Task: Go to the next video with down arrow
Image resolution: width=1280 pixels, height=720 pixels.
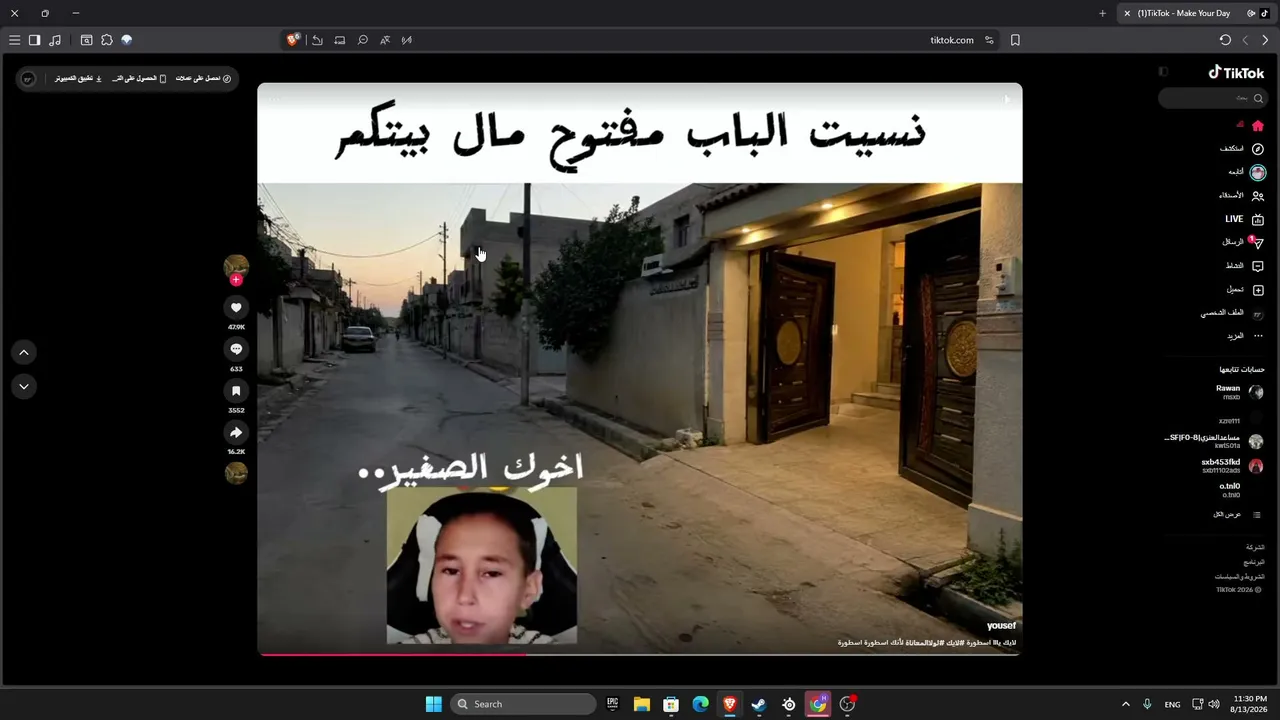Action: point(24,386)
